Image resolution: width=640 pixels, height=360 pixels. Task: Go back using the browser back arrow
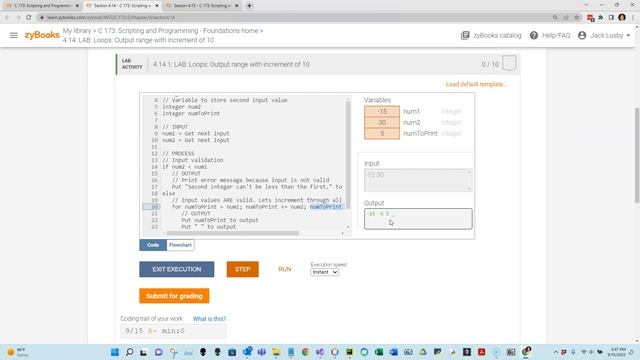pos(7,18)
